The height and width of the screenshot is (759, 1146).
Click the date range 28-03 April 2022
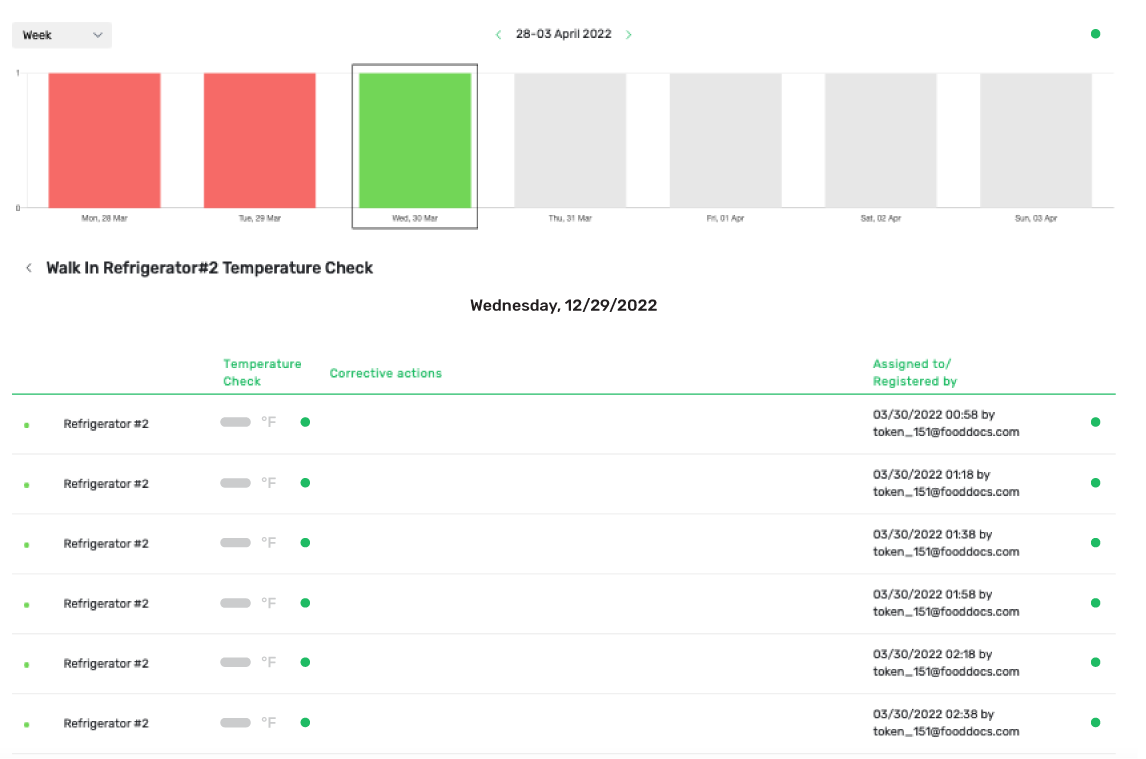point(563,34)
